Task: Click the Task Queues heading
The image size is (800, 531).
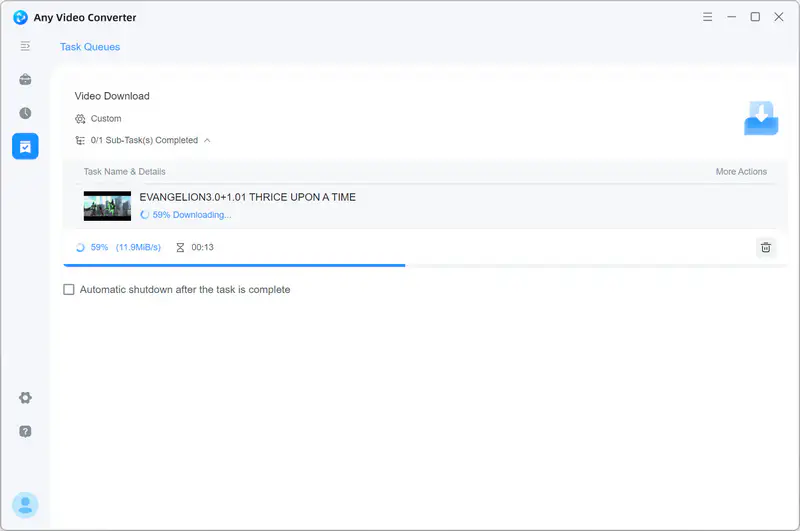Action: coord(90,47)
